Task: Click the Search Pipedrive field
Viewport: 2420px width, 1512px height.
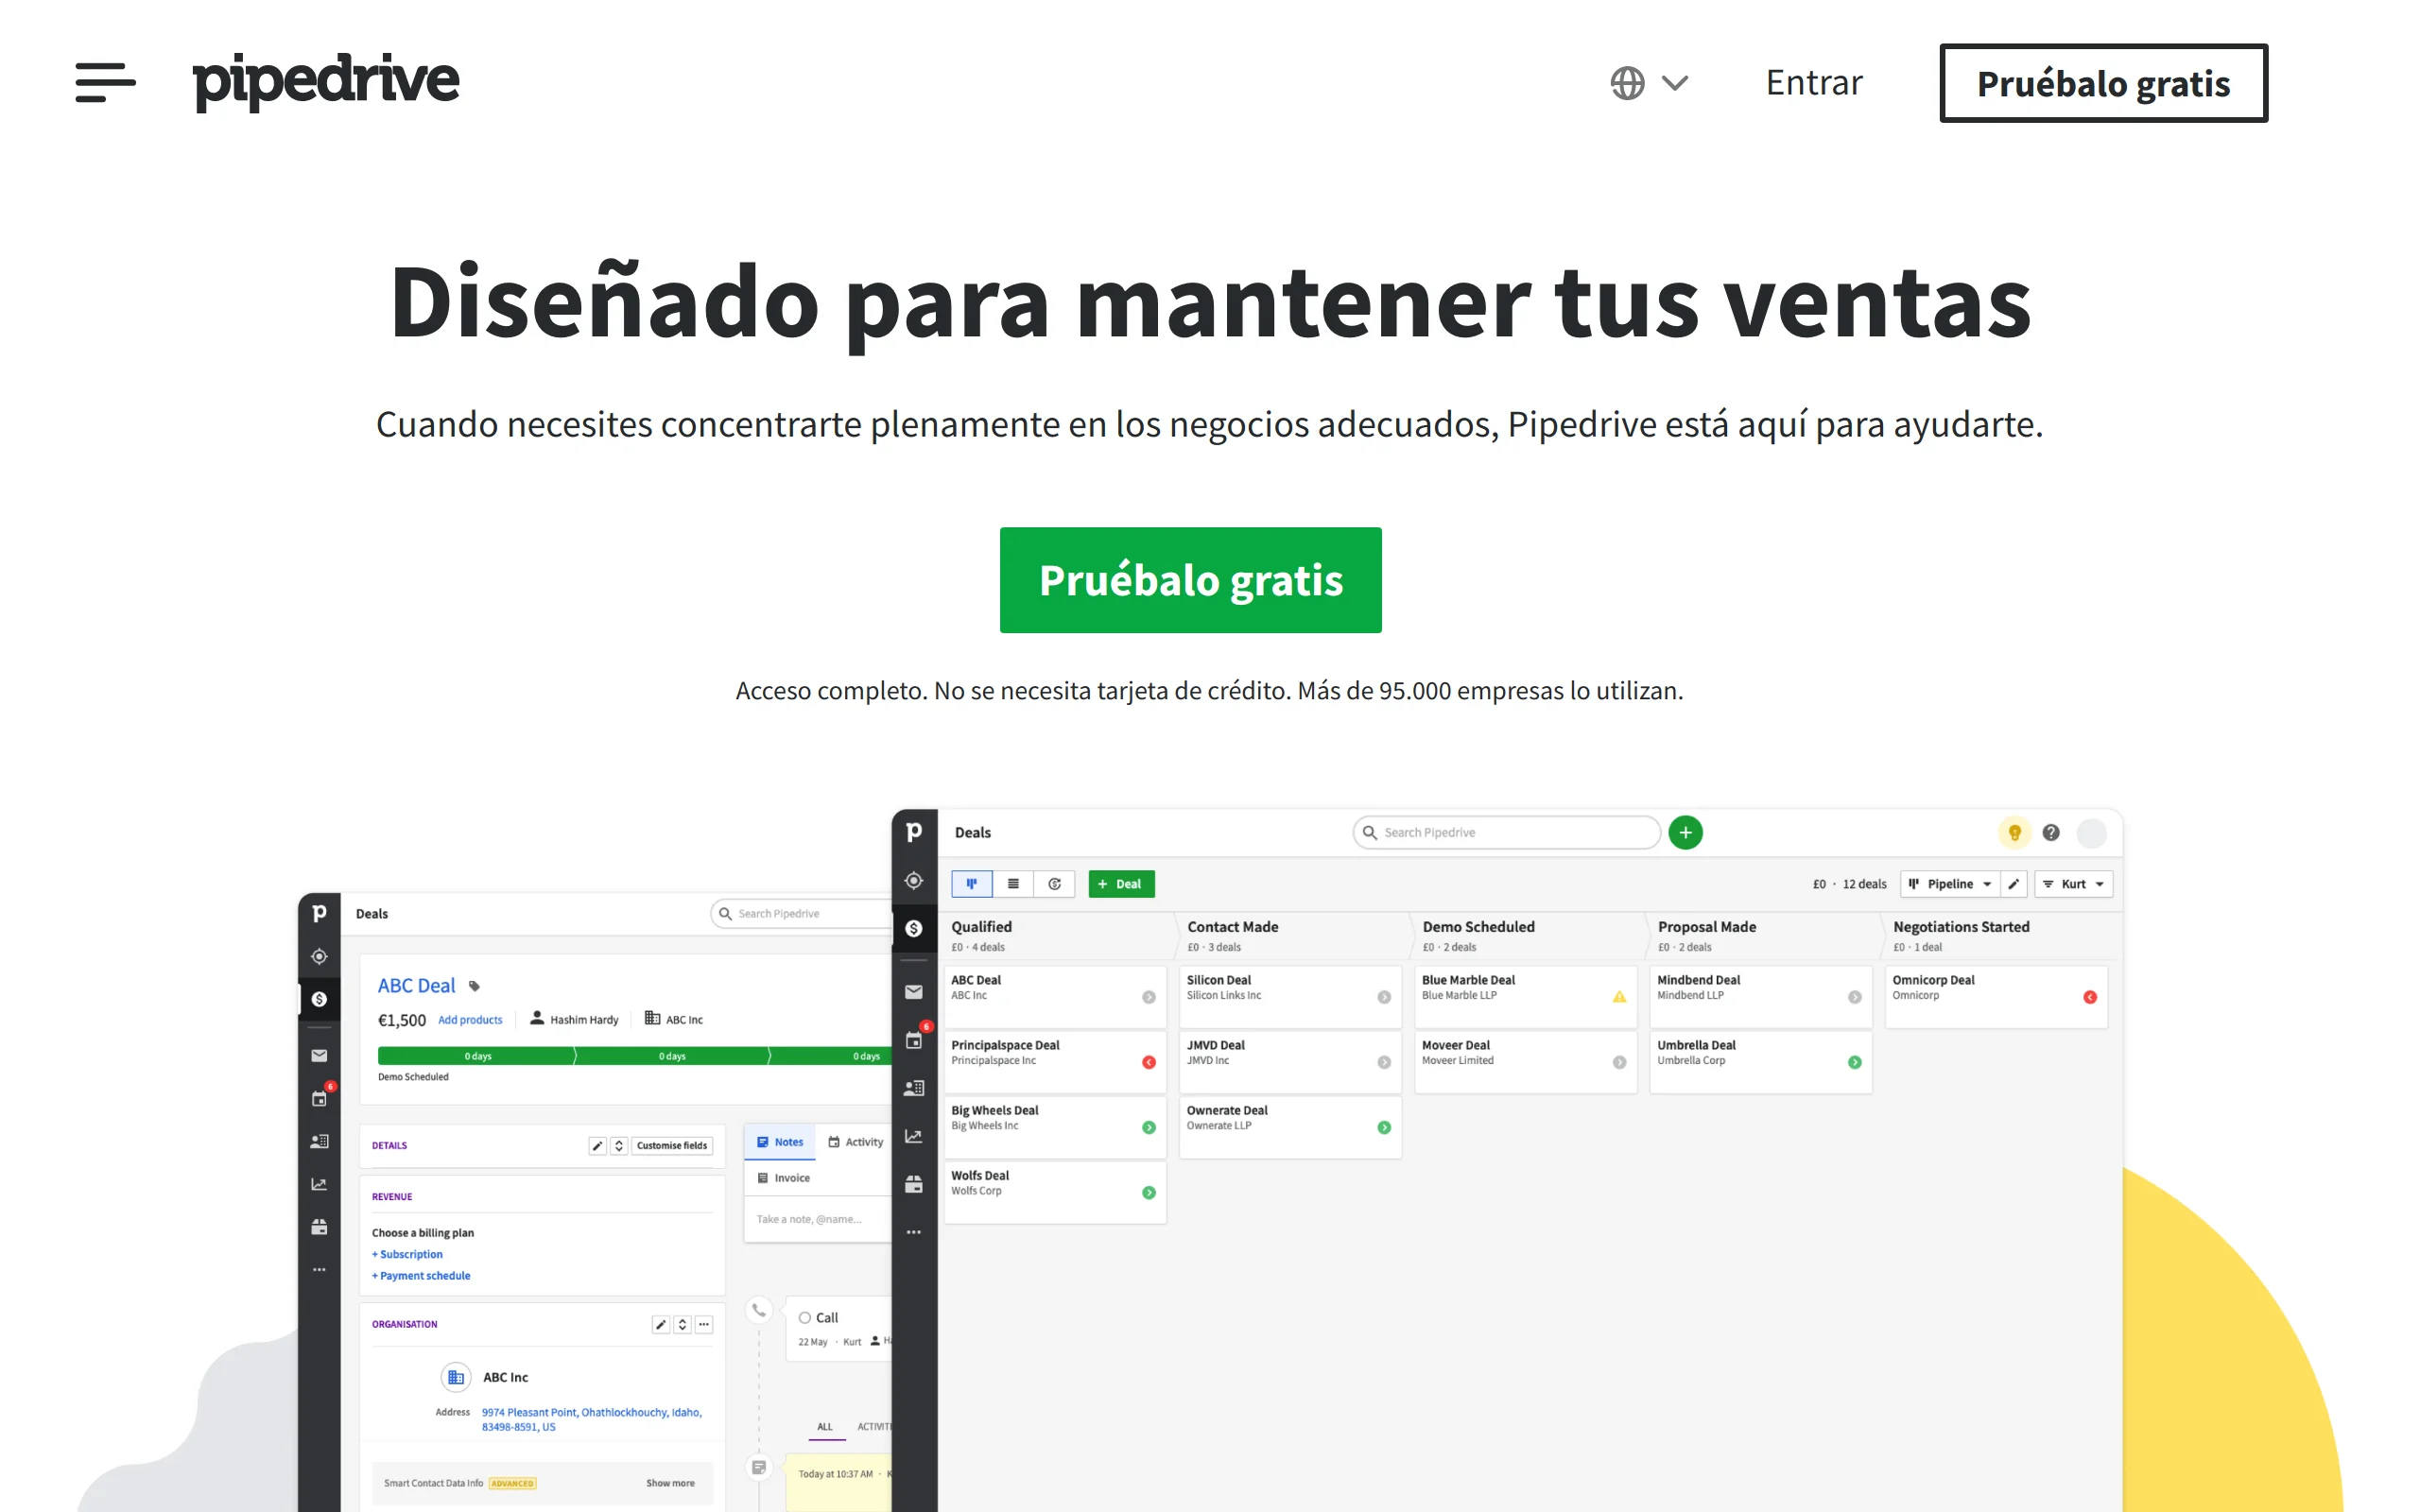Action: (1505, 832)
